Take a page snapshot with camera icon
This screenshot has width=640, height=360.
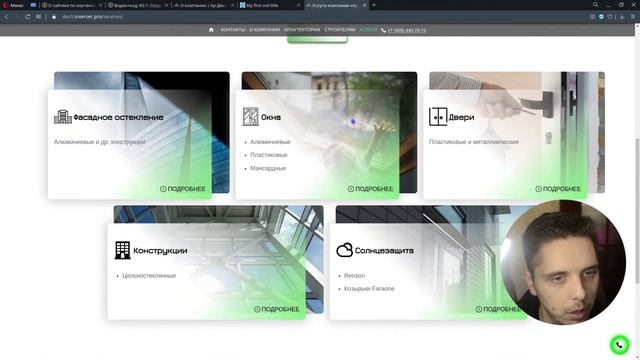[x=592, y=17]
